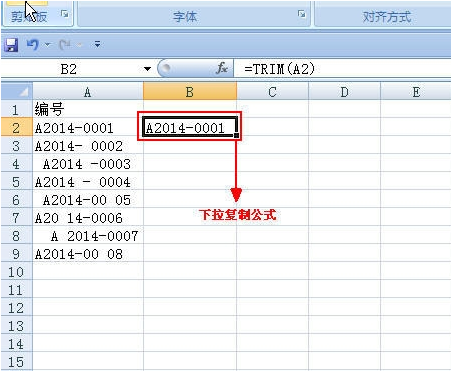Click cell A1 containing 编号

[x=88, y=109]
